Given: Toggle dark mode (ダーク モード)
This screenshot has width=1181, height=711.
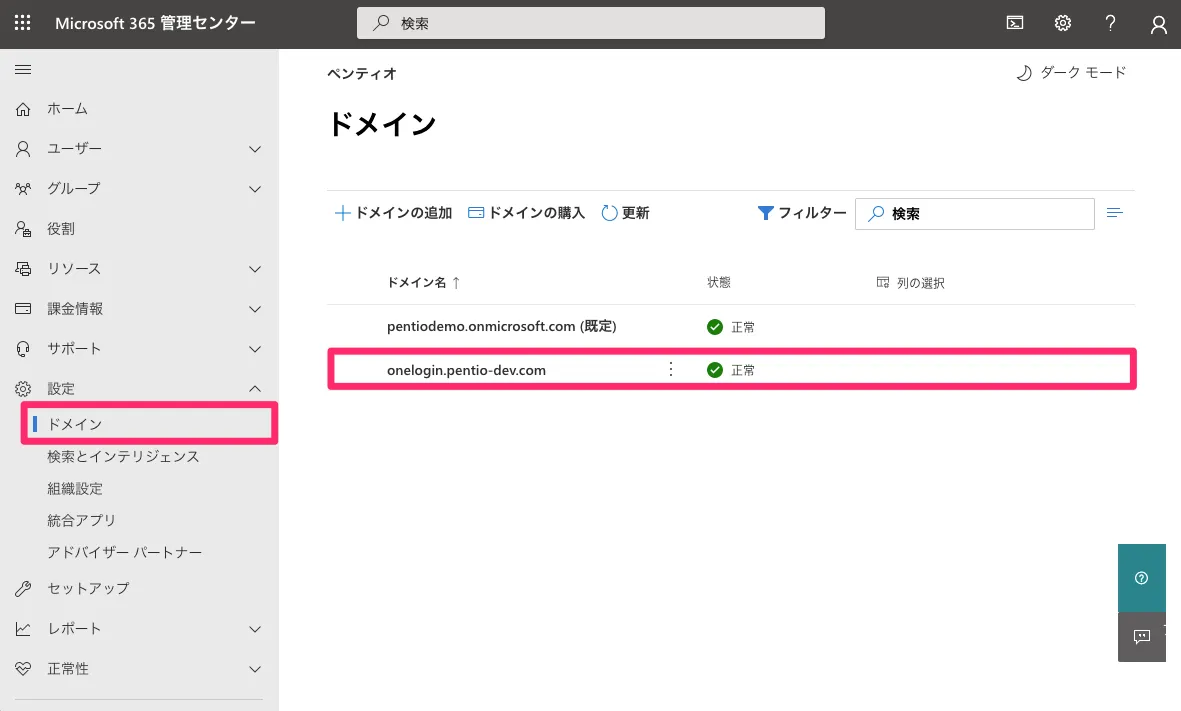Looking at the screenshot, I should click(x=1071, y=73).
